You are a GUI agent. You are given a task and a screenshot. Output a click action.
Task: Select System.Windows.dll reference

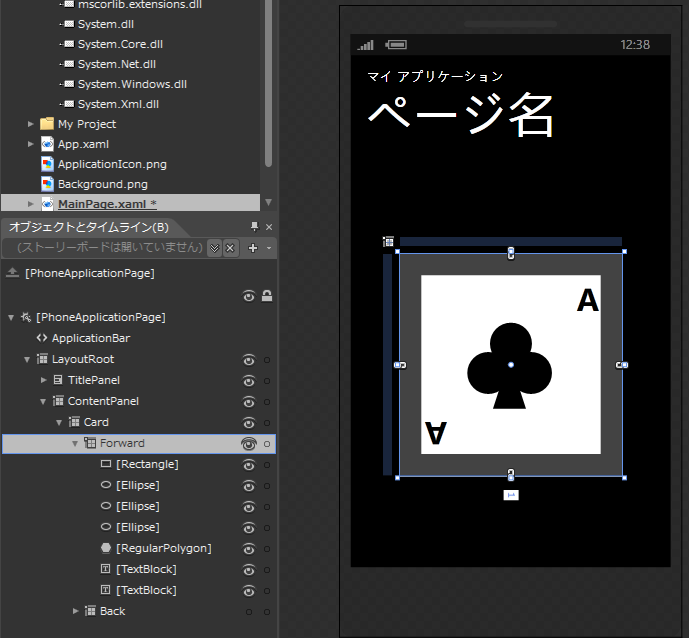(x=132, y=84)
